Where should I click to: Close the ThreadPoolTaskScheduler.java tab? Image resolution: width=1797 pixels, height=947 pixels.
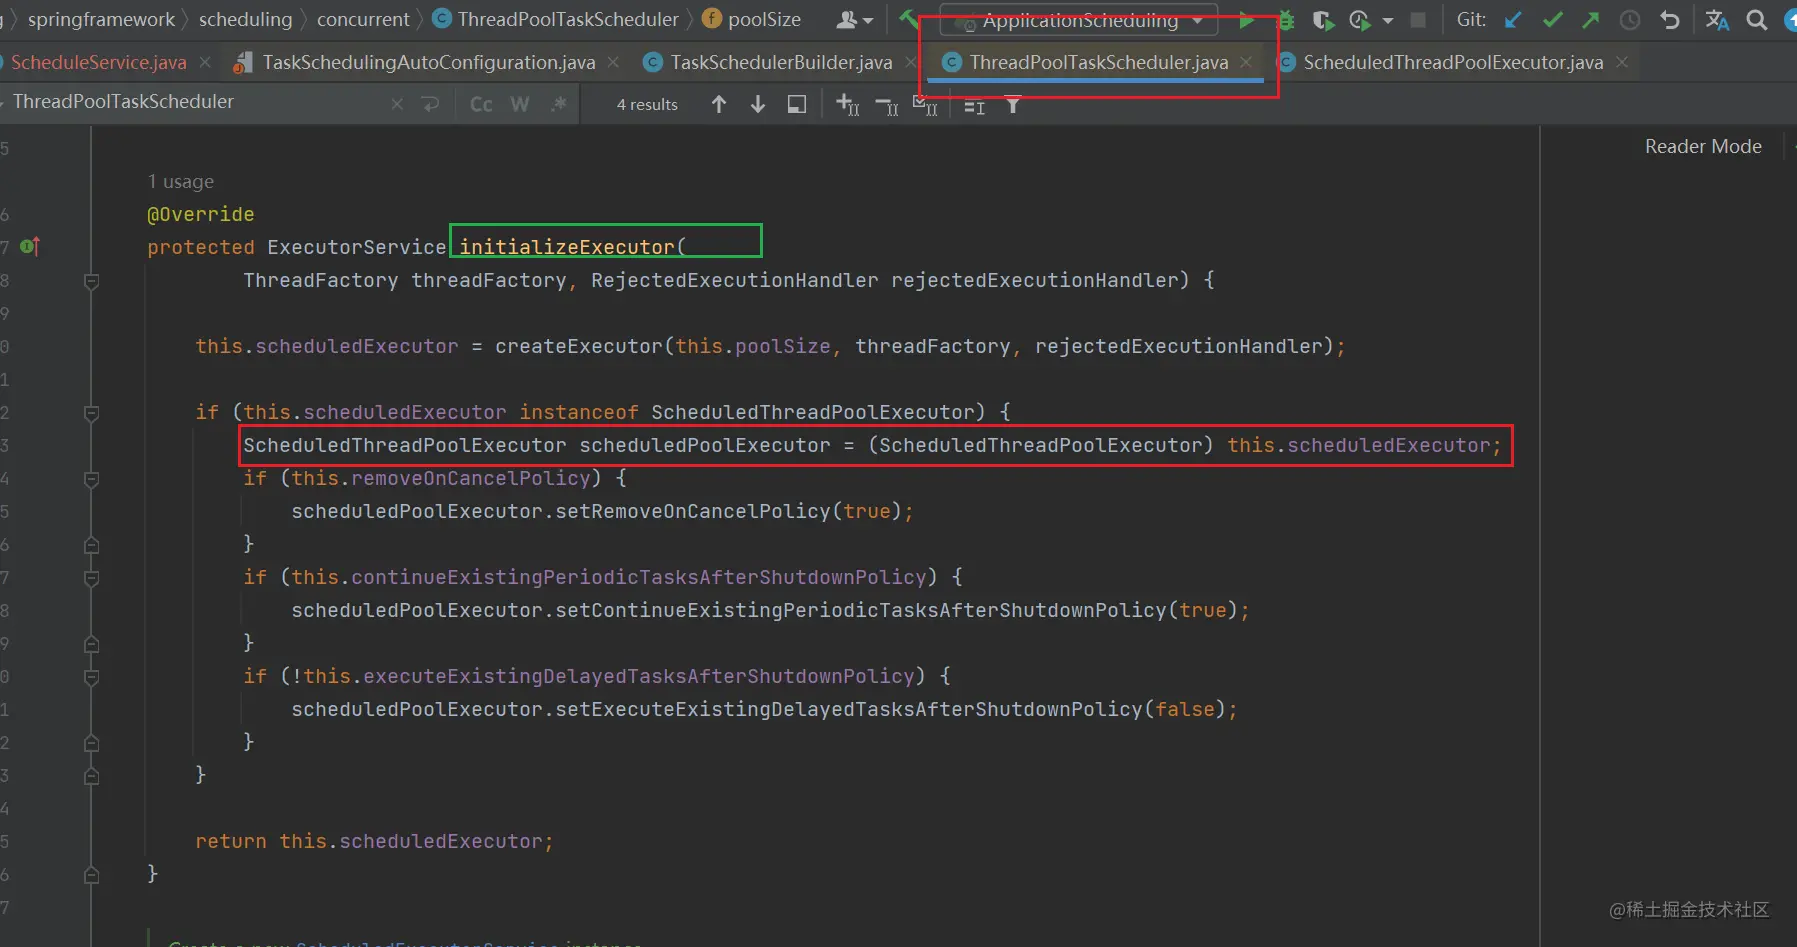1246,62
